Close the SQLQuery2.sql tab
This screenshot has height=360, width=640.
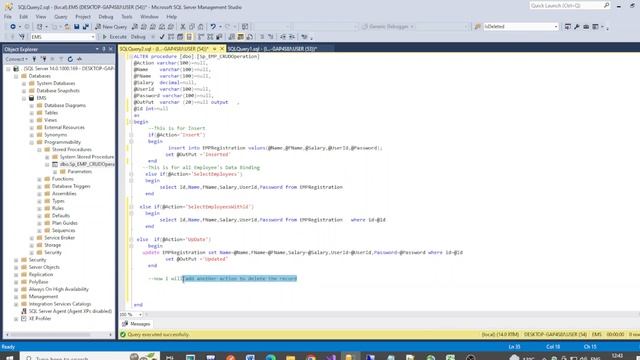[222, 49]
